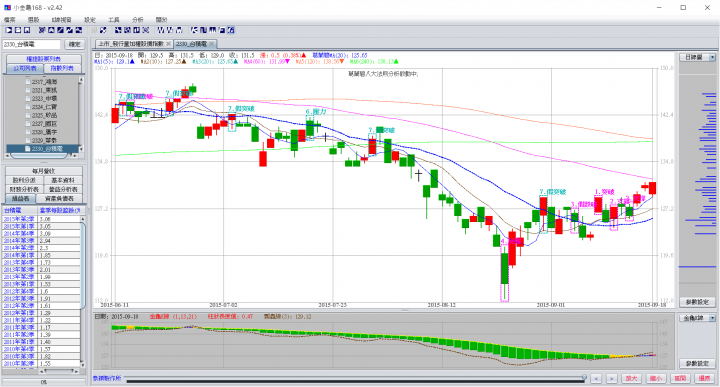Click the 確定 confirm button
The image size is (720, 387).
click(74, 44)
